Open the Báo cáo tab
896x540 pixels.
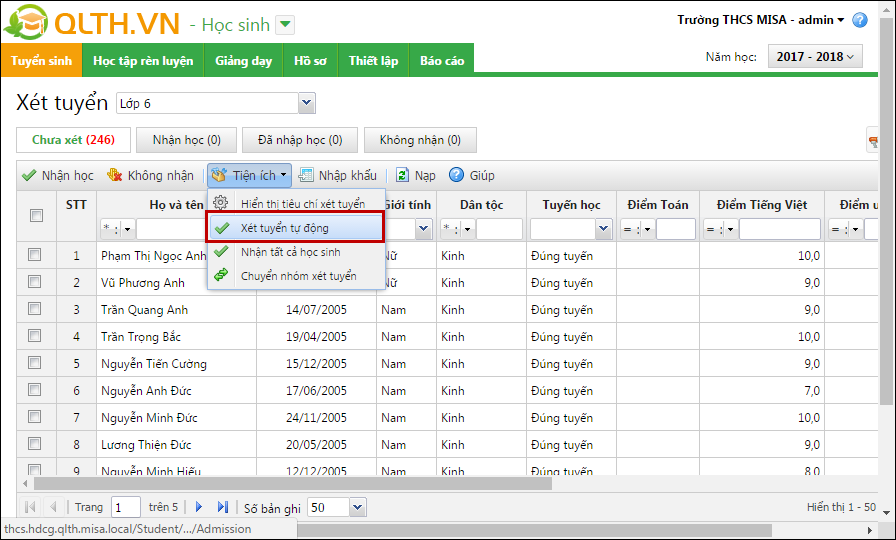point(442,60)
